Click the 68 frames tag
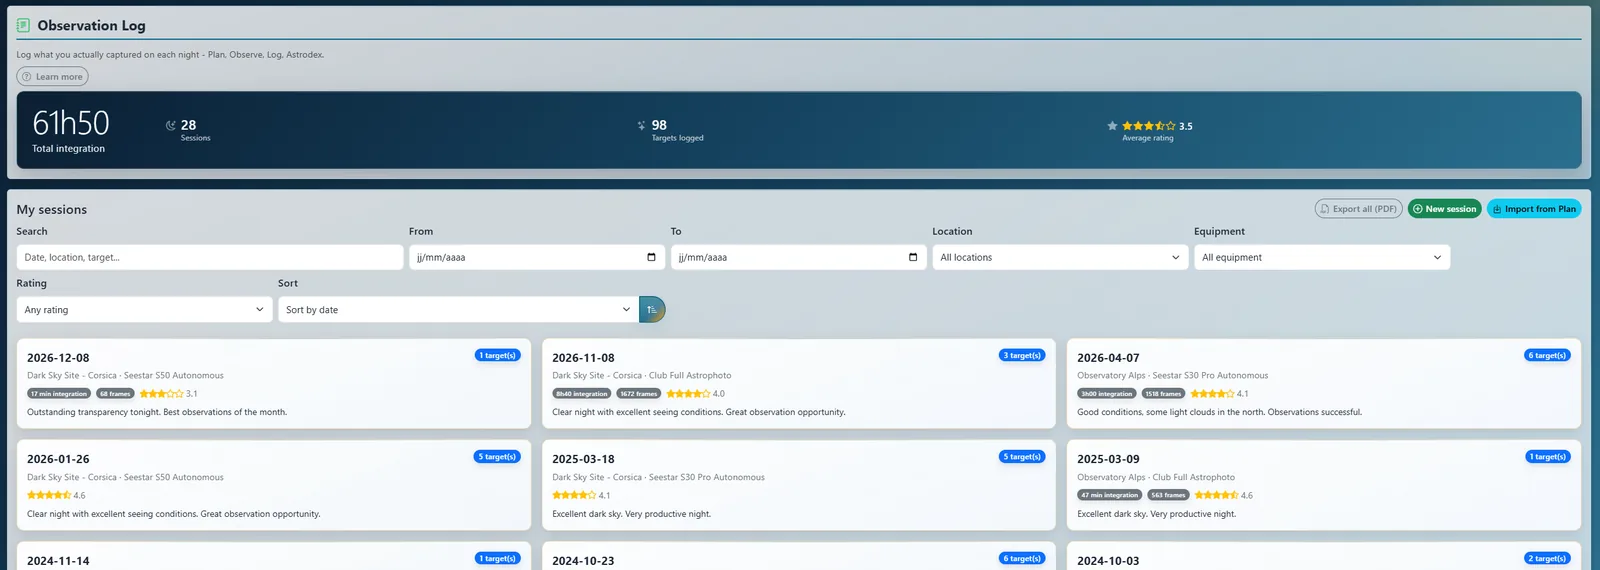The image size is (1600, 570). [115, 394]
